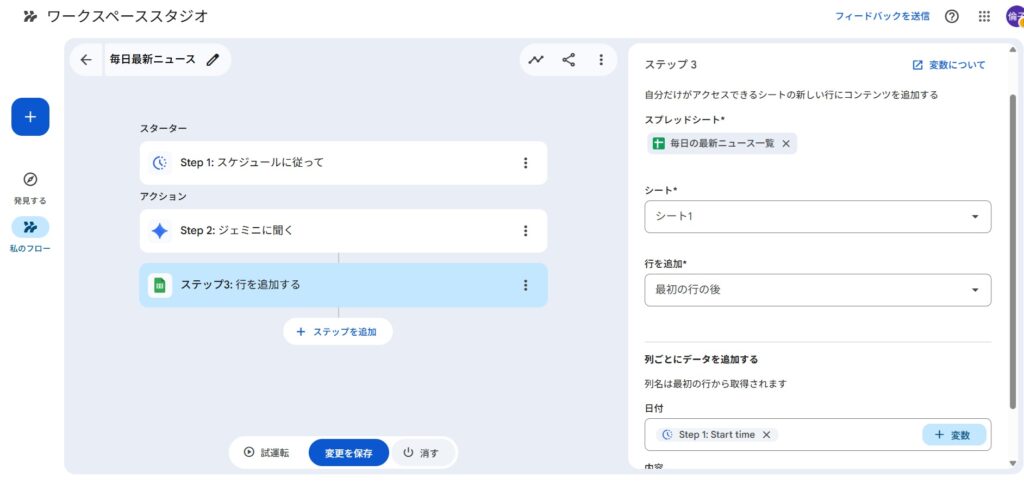Click the 変数 button in 日付 field
Screen dimensions: 1024x490
click(953, 435)
